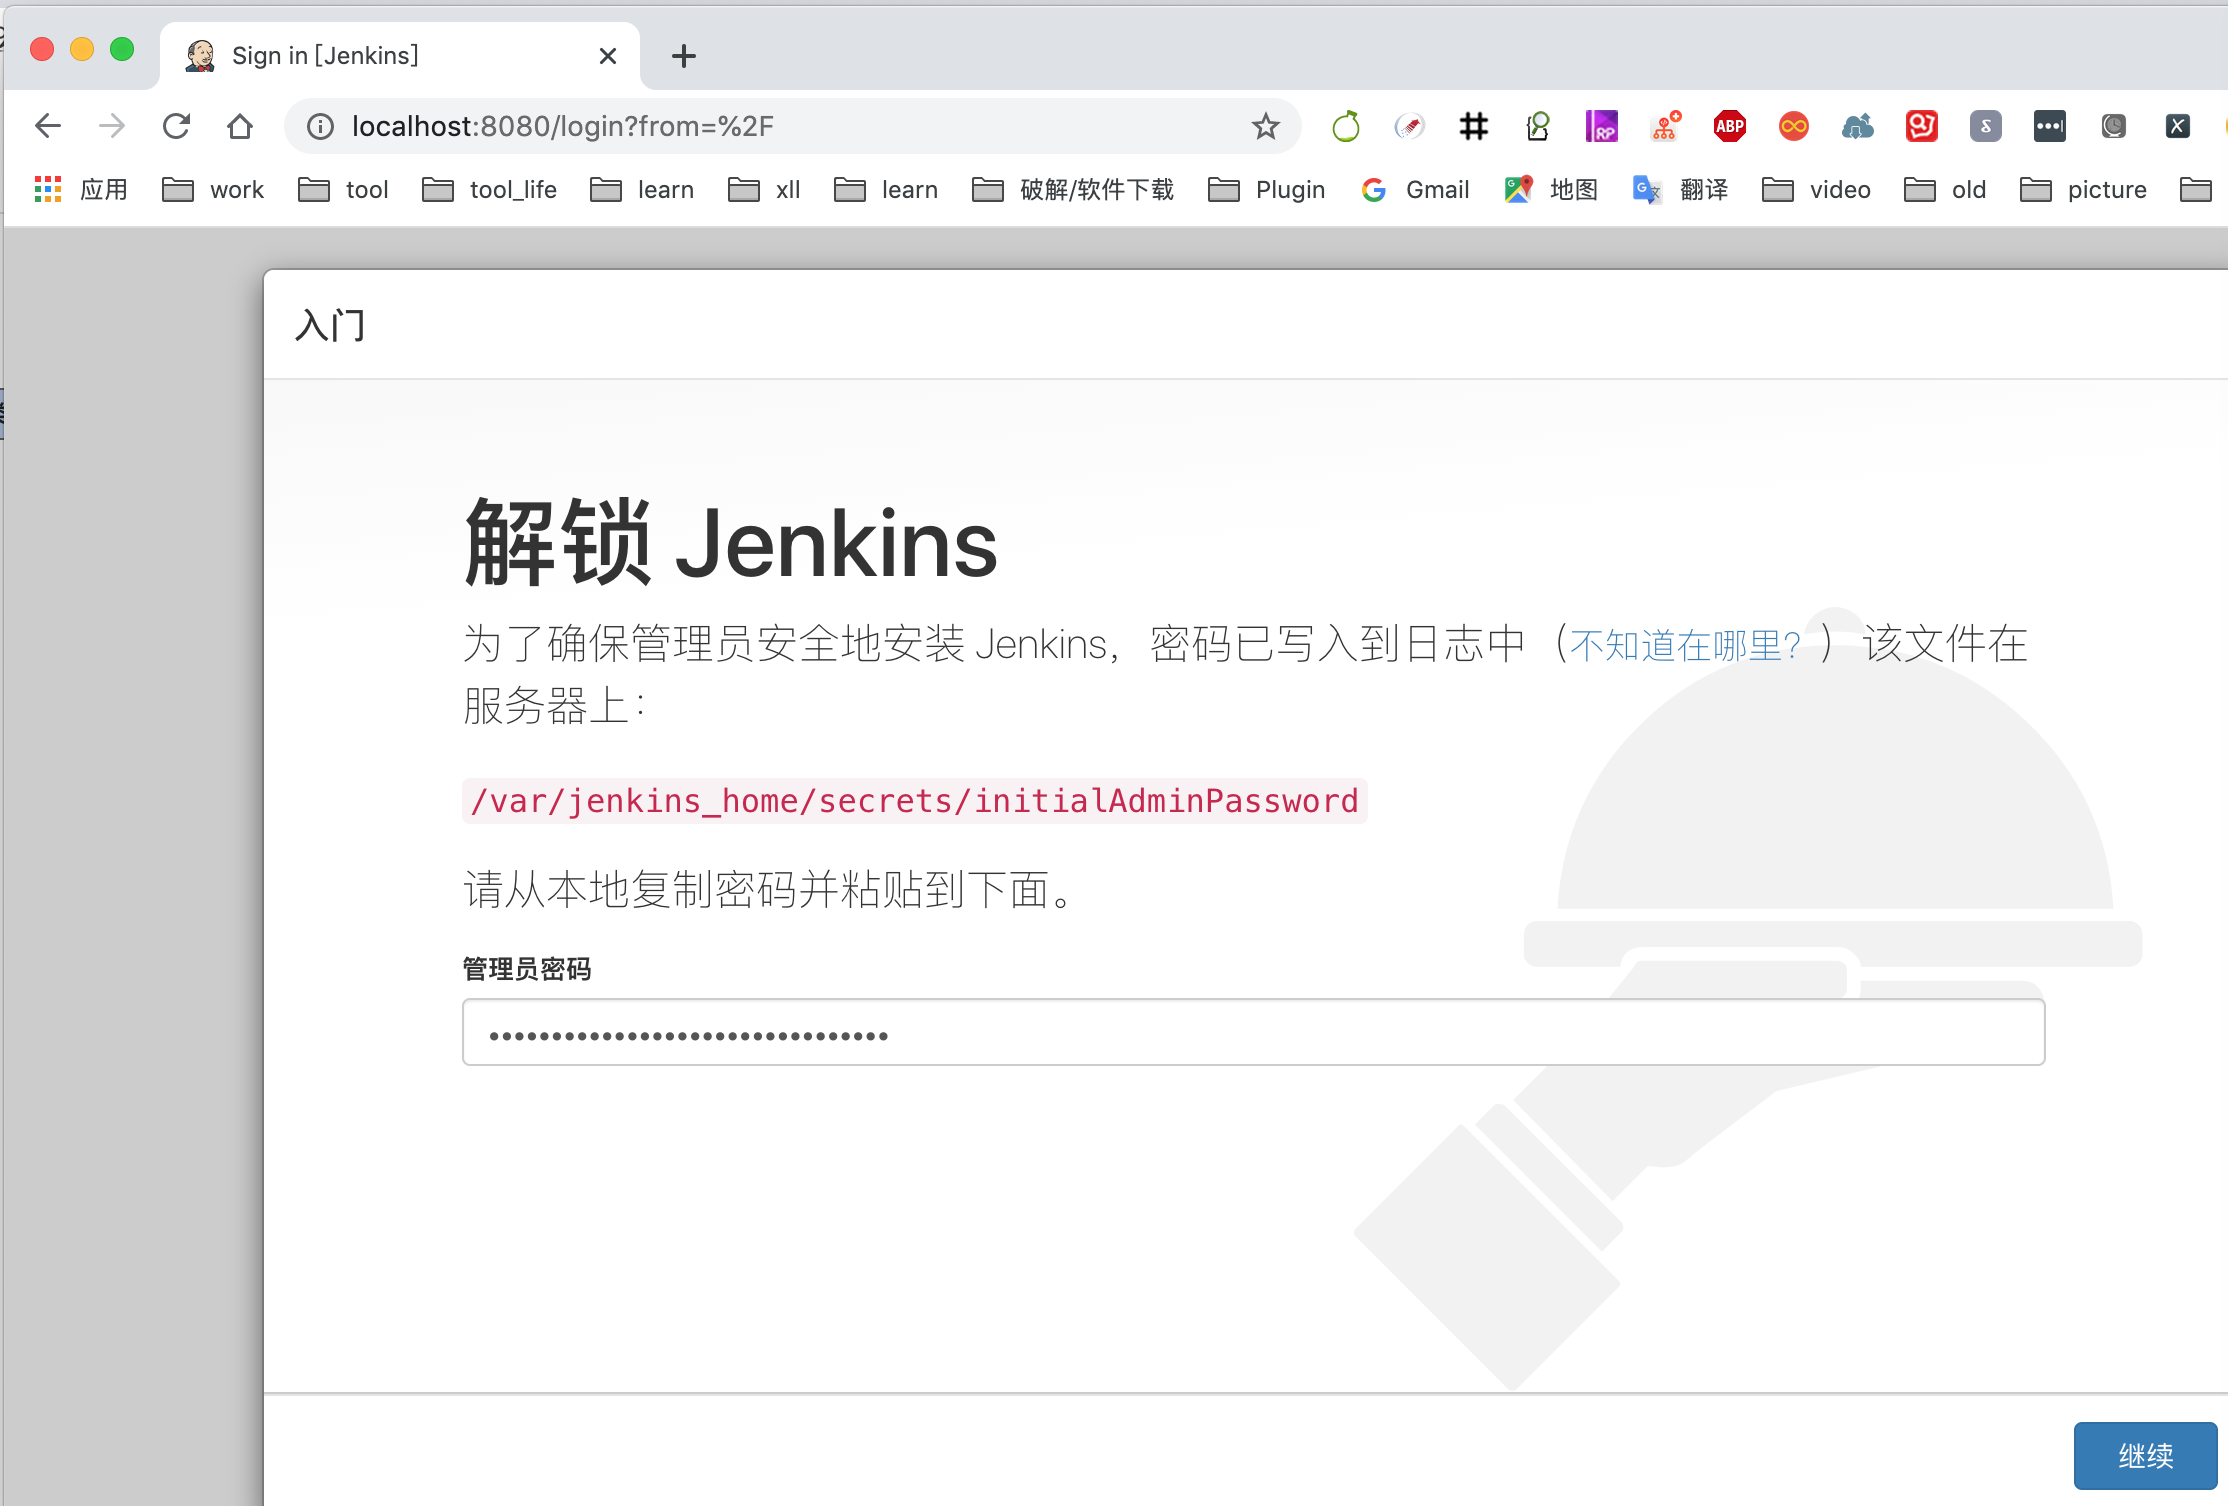This screenshot has height=1506, width=2228.
Task: Open a new tab with plus button
Action: click(x=684, y=56)
